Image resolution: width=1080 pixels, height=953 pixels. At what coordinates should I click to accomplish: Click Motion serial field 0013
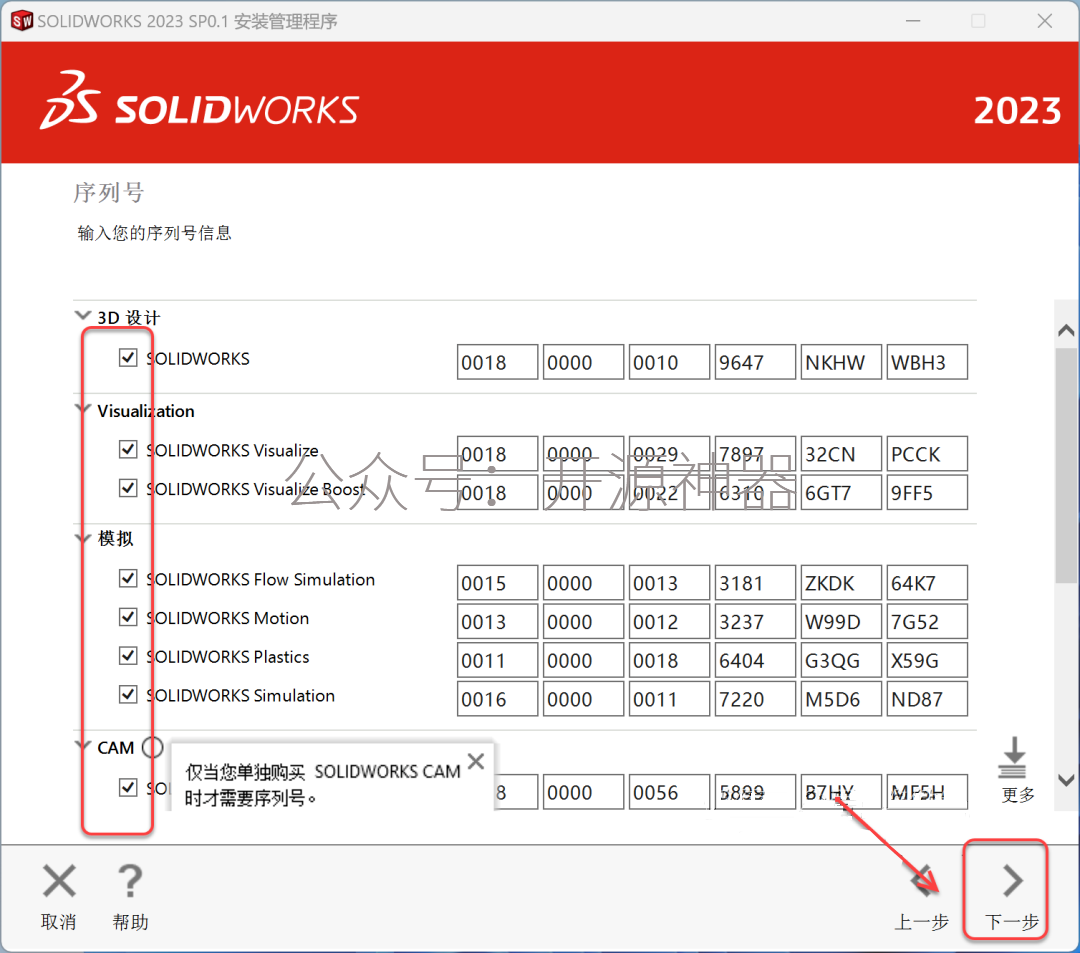(497, 621)
